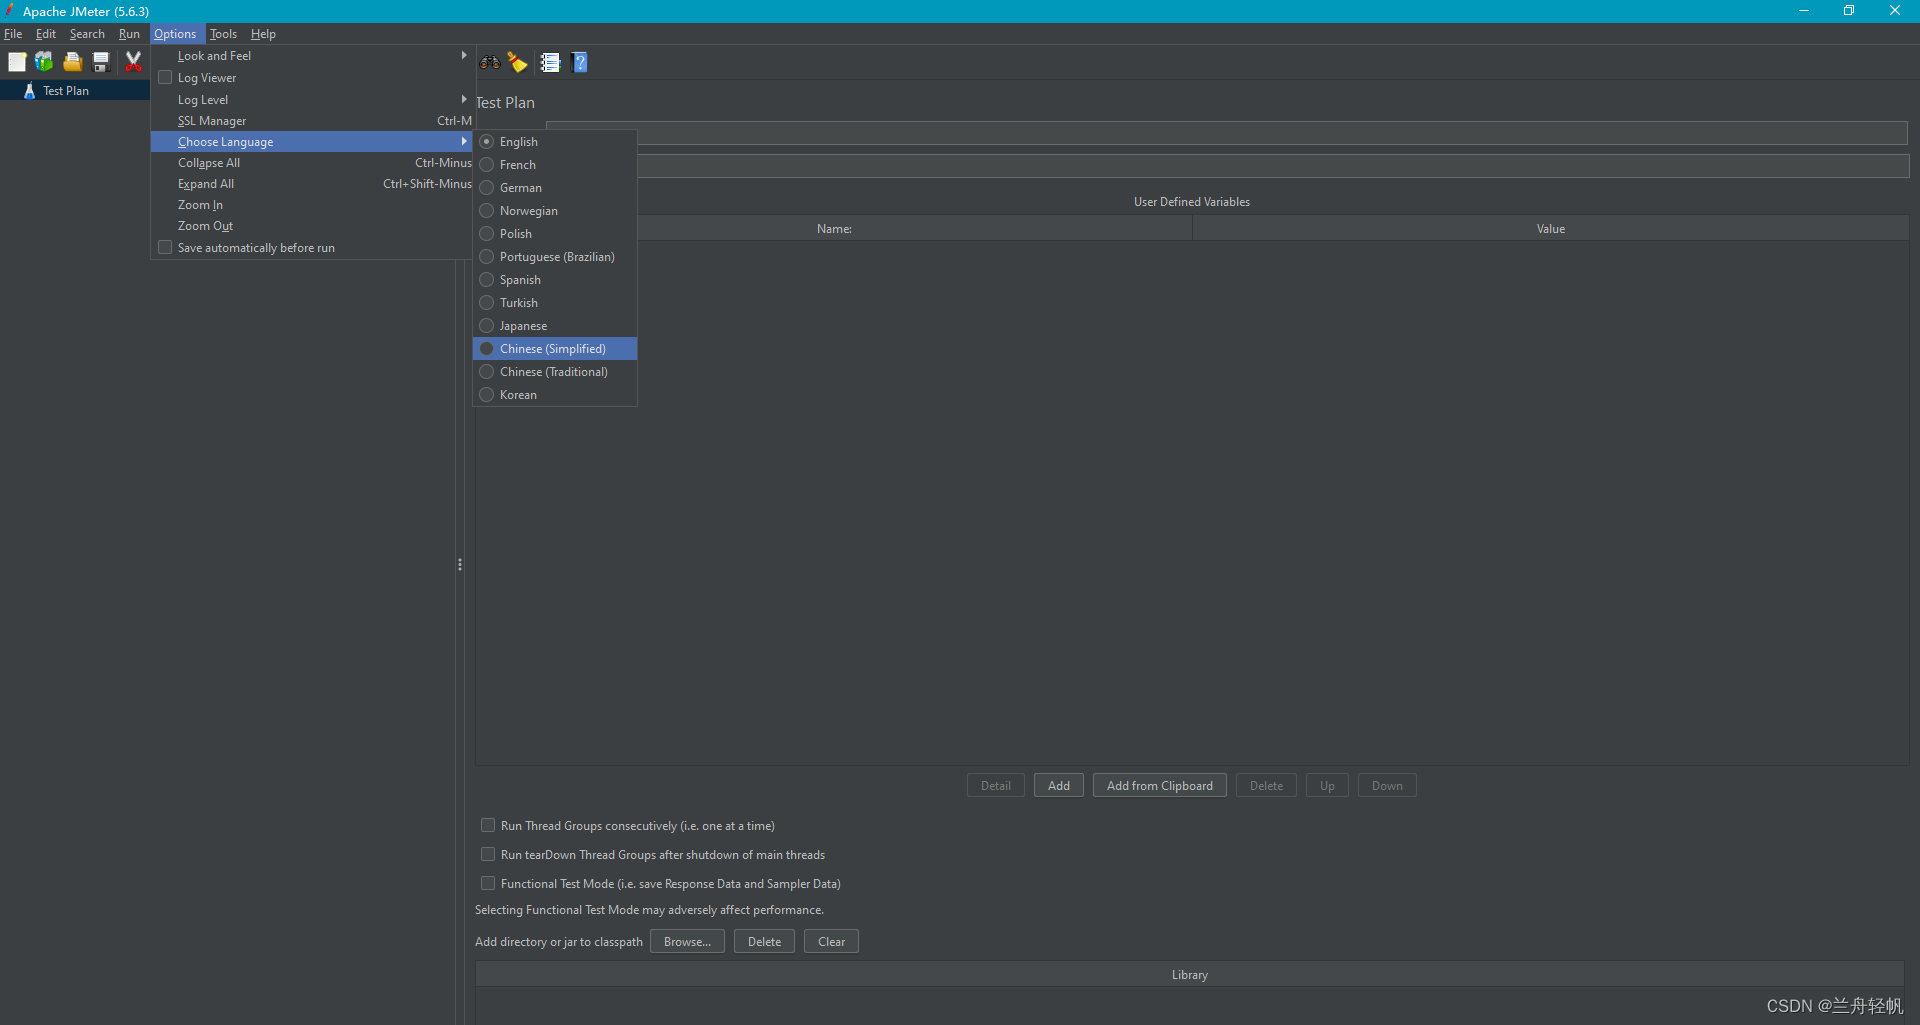Screen dimensions: 1920x1025
Task: Select Portuguese (Brazilian) language option
Action: click(x=555, y=257)
